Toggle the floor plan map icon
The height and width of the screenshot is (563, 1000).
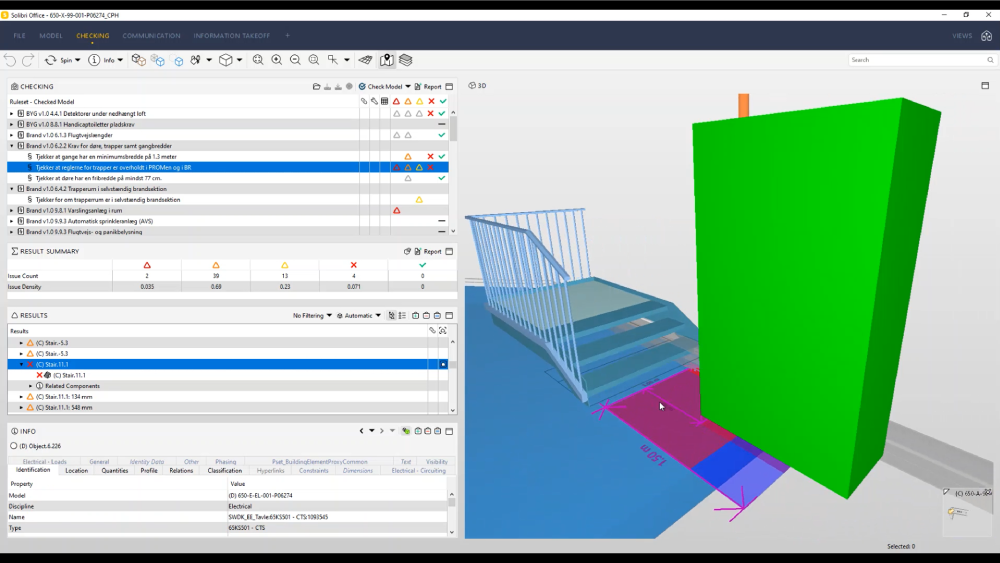[386, 60]
